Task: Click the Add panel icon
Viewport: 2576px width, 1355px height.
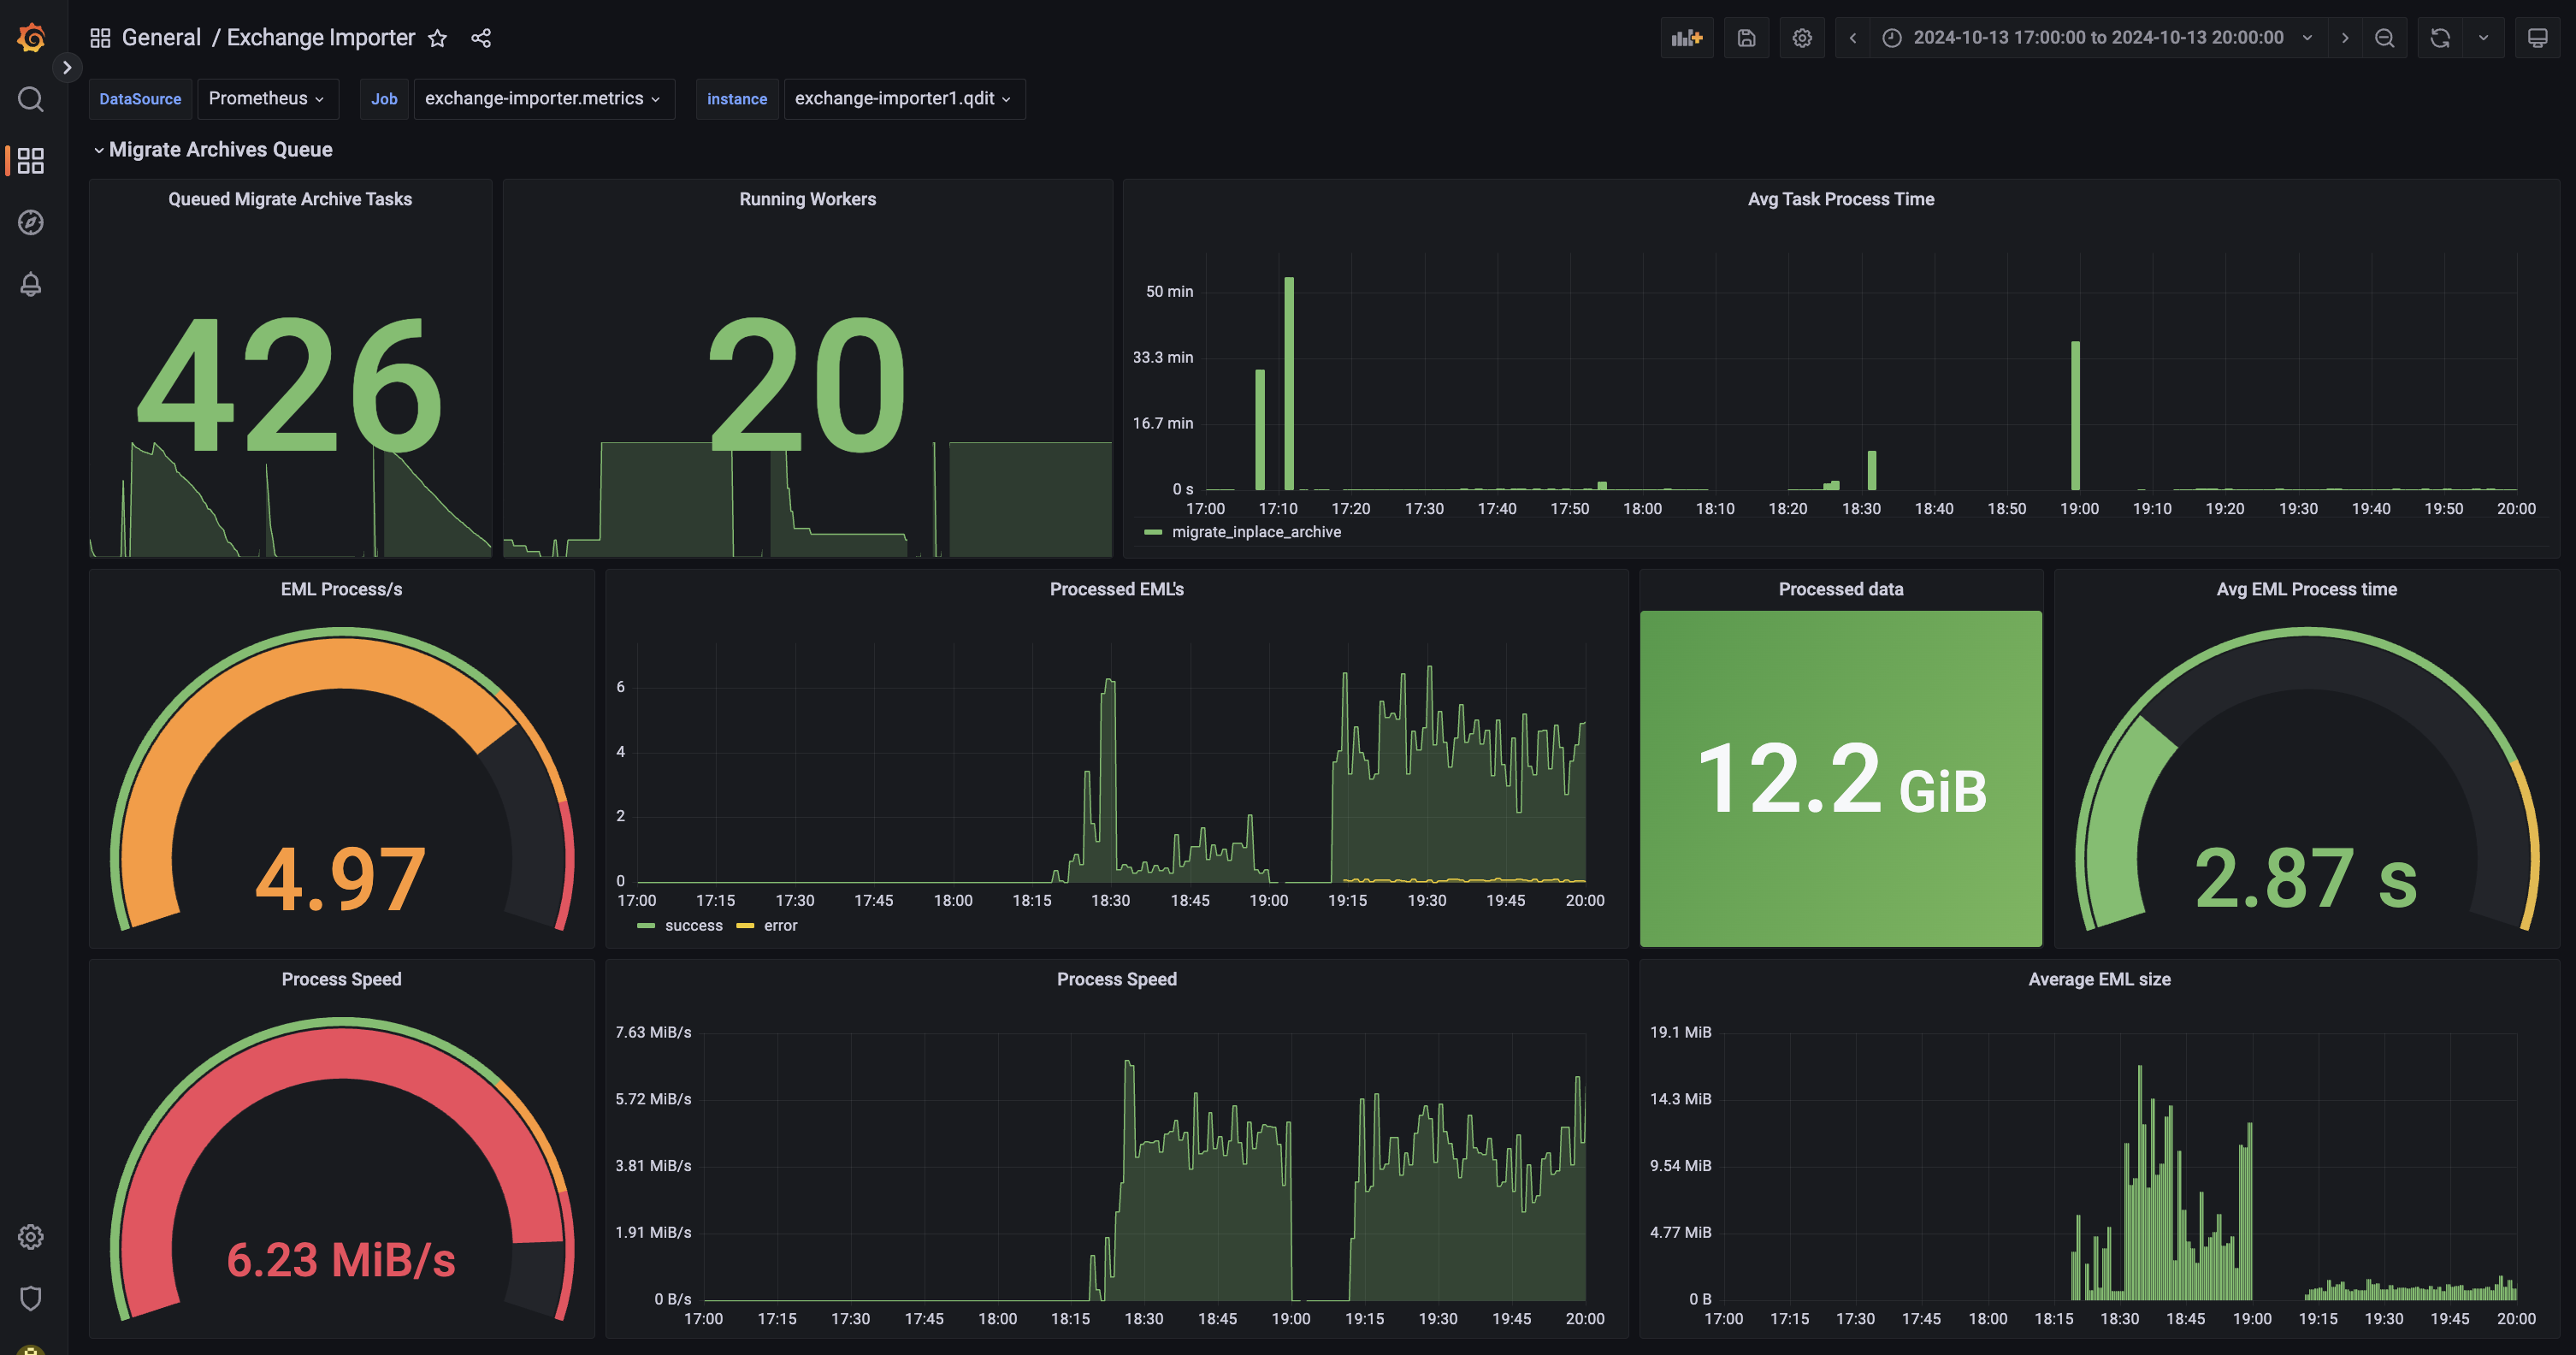Action: (x=1686, y=38)
